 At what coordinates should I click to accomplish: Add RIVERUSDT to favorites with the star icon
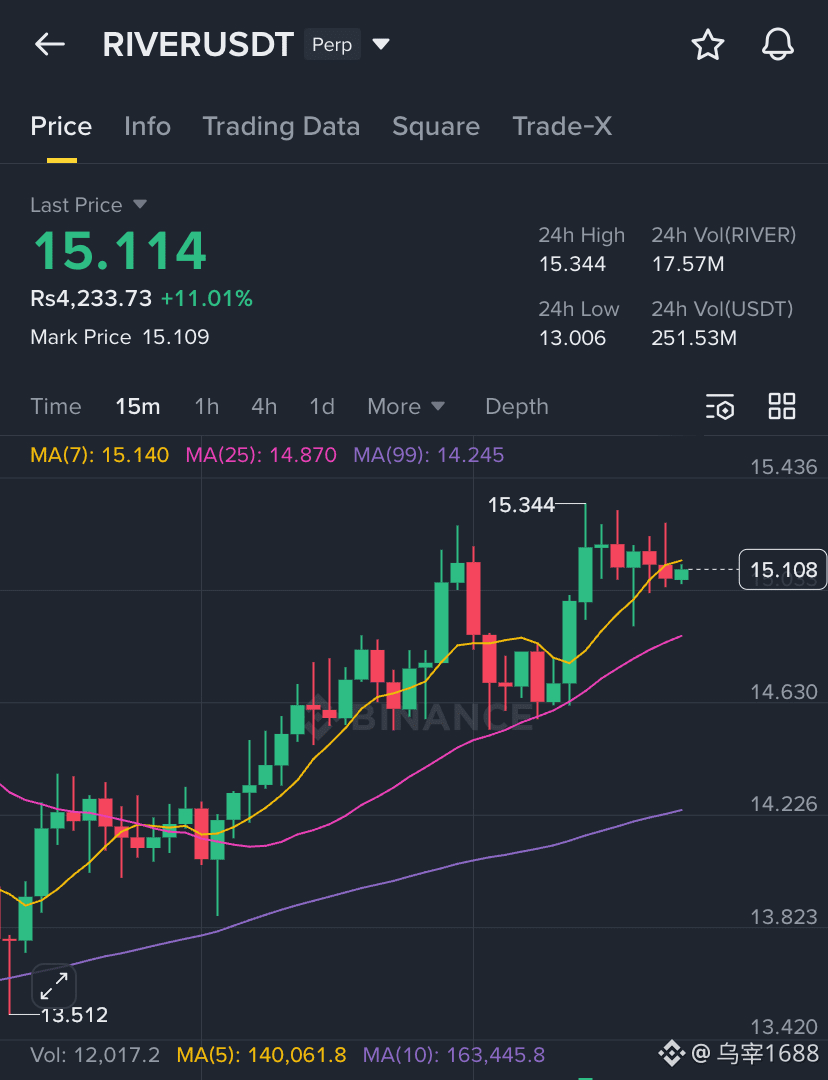[x=707, y=45]
